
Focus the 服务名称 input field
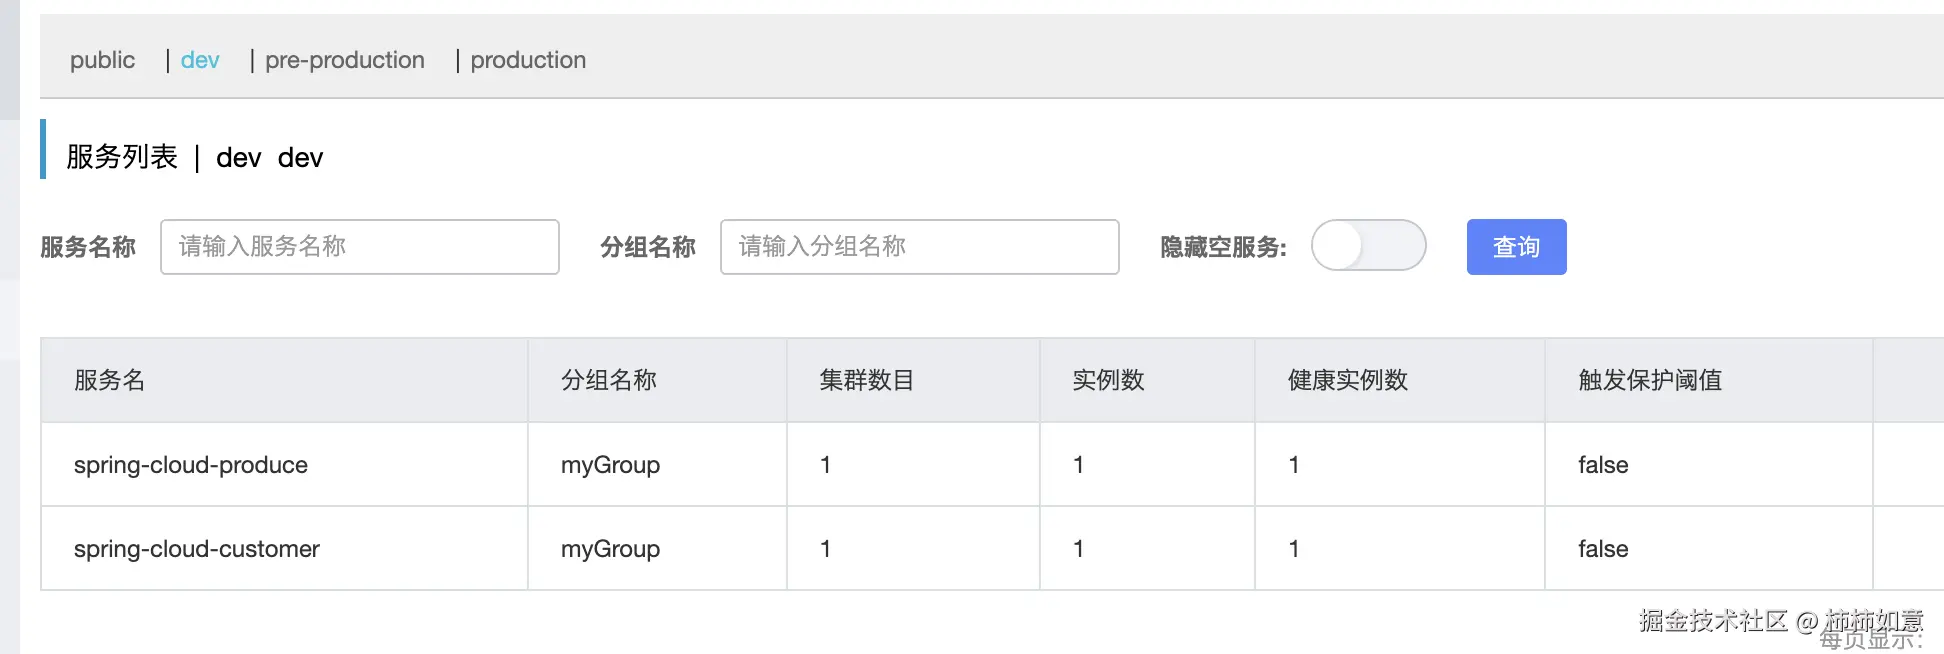[x=359, y=247]
